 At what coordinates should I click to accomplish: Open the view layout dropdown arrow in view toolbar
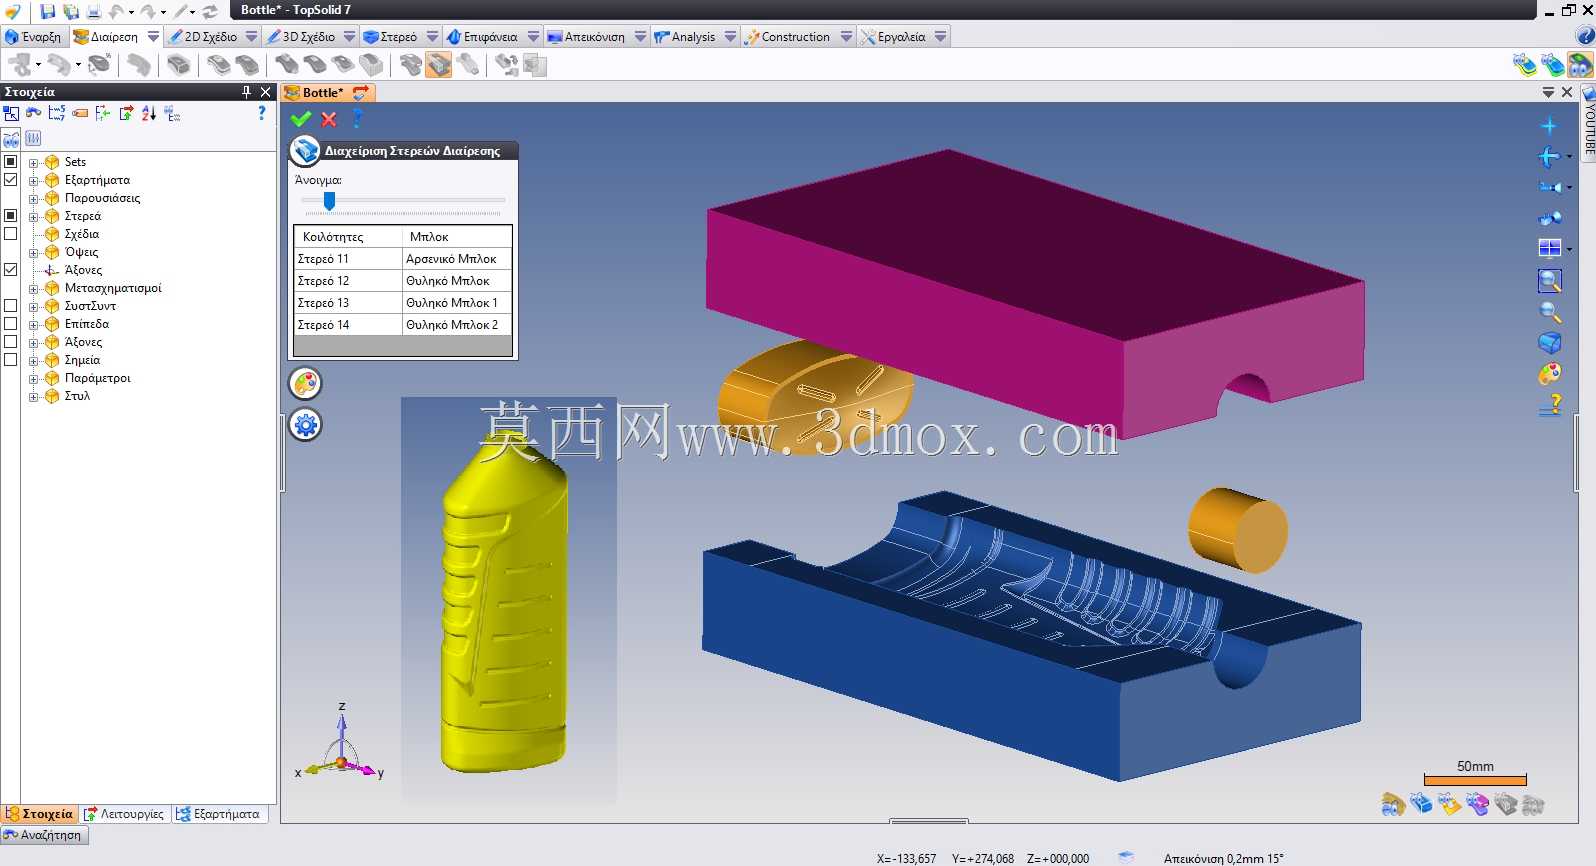(1569, 248)
